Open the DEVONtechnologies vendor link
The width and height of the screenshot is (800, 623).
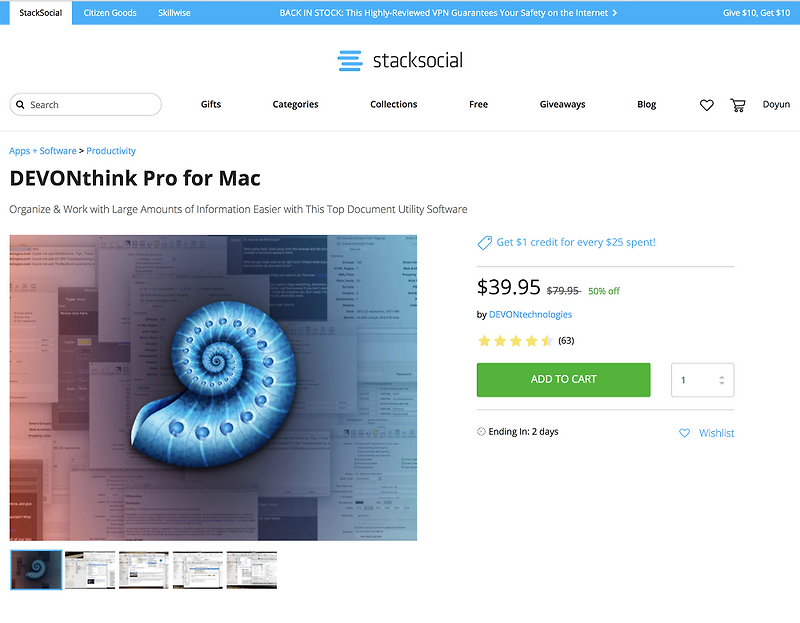(530, 315)
